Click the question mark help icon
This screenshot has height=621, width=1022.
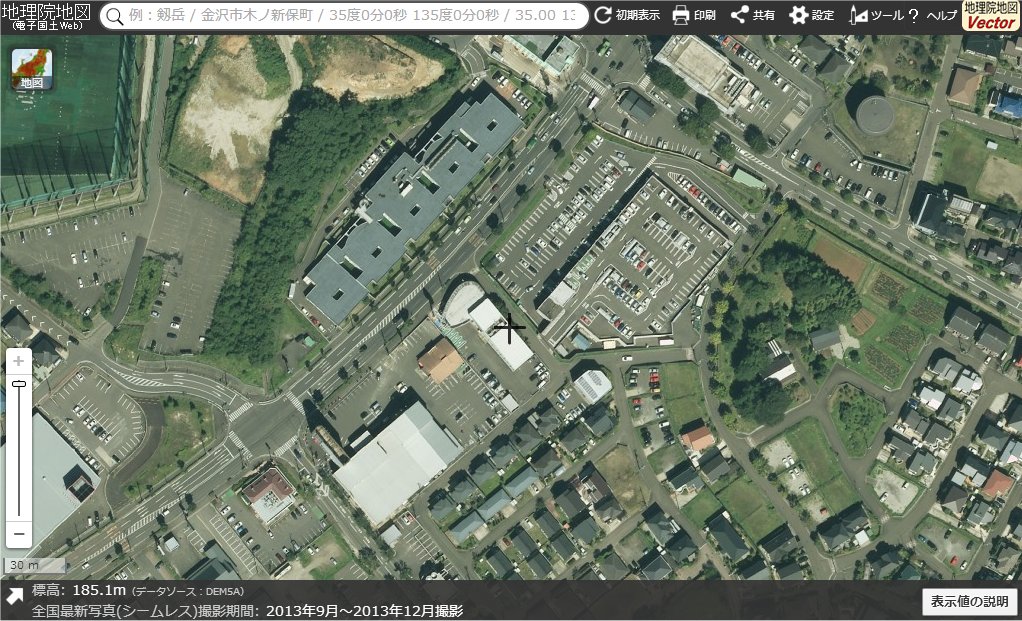913,15
